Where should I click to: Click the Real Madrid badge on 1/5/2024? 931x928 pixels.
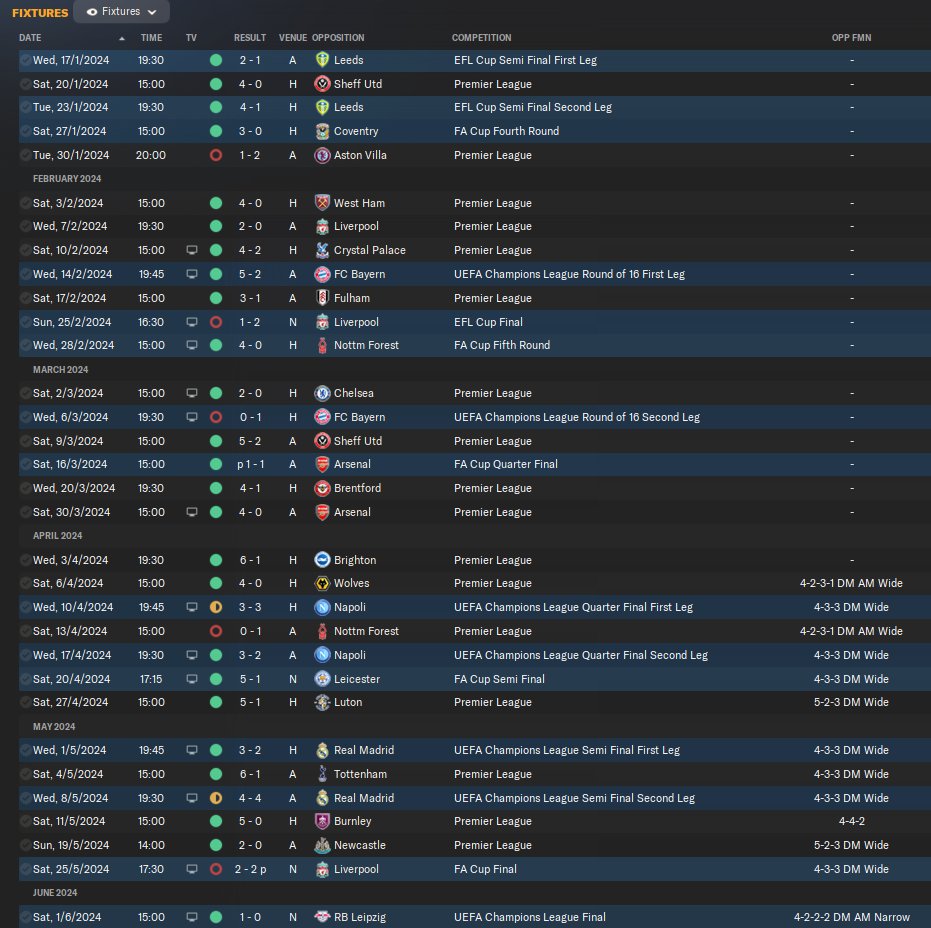[x=322, y=750]
